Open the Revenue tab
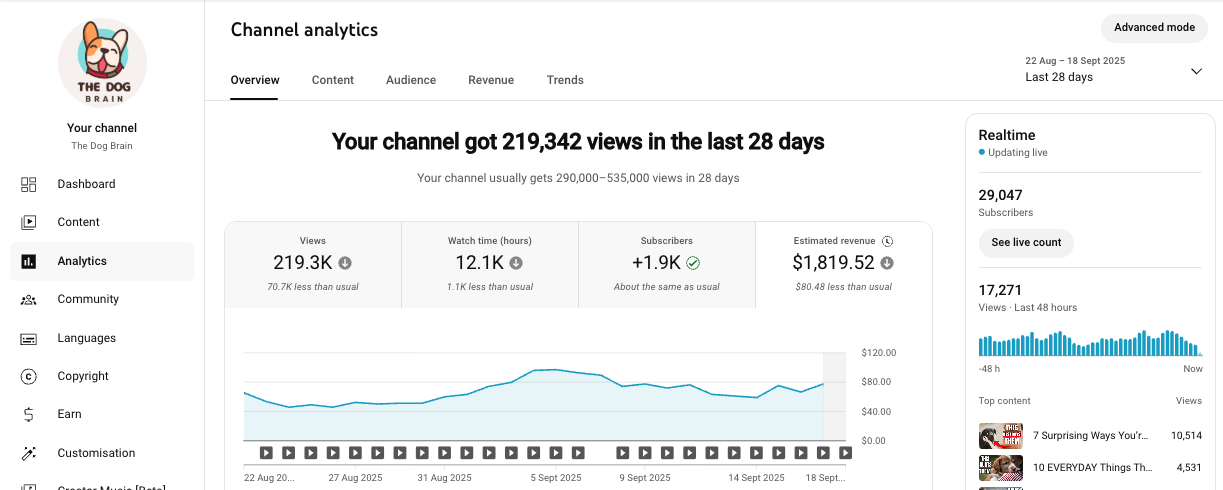 coord(491,80)
